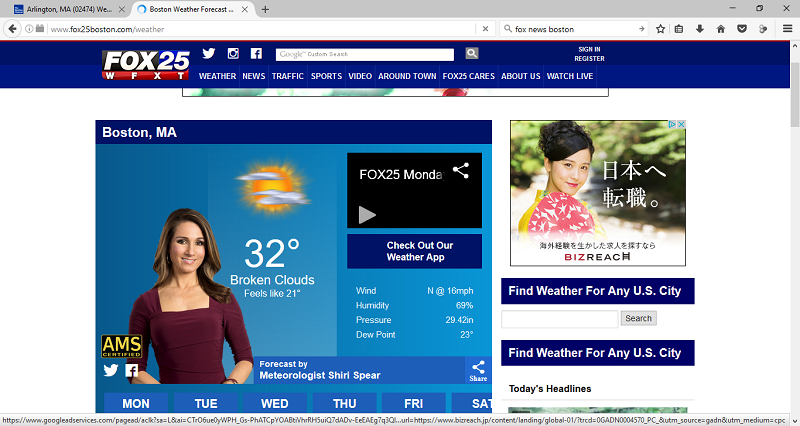This screenshot has width=800, height=426.
Task: Select the MON forecast tab
Action: pyautogui.click(x=136, y=403)
